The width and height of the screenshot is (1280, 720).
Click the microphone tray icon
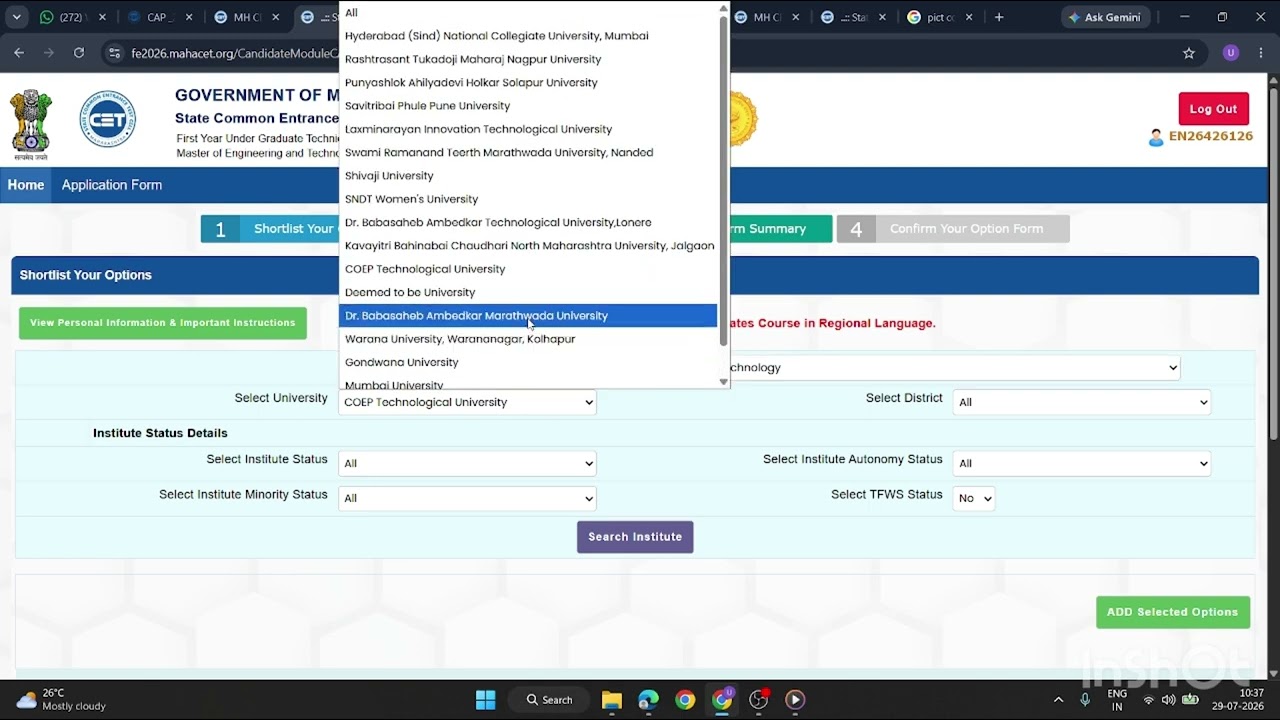(x=1085, y=700)
